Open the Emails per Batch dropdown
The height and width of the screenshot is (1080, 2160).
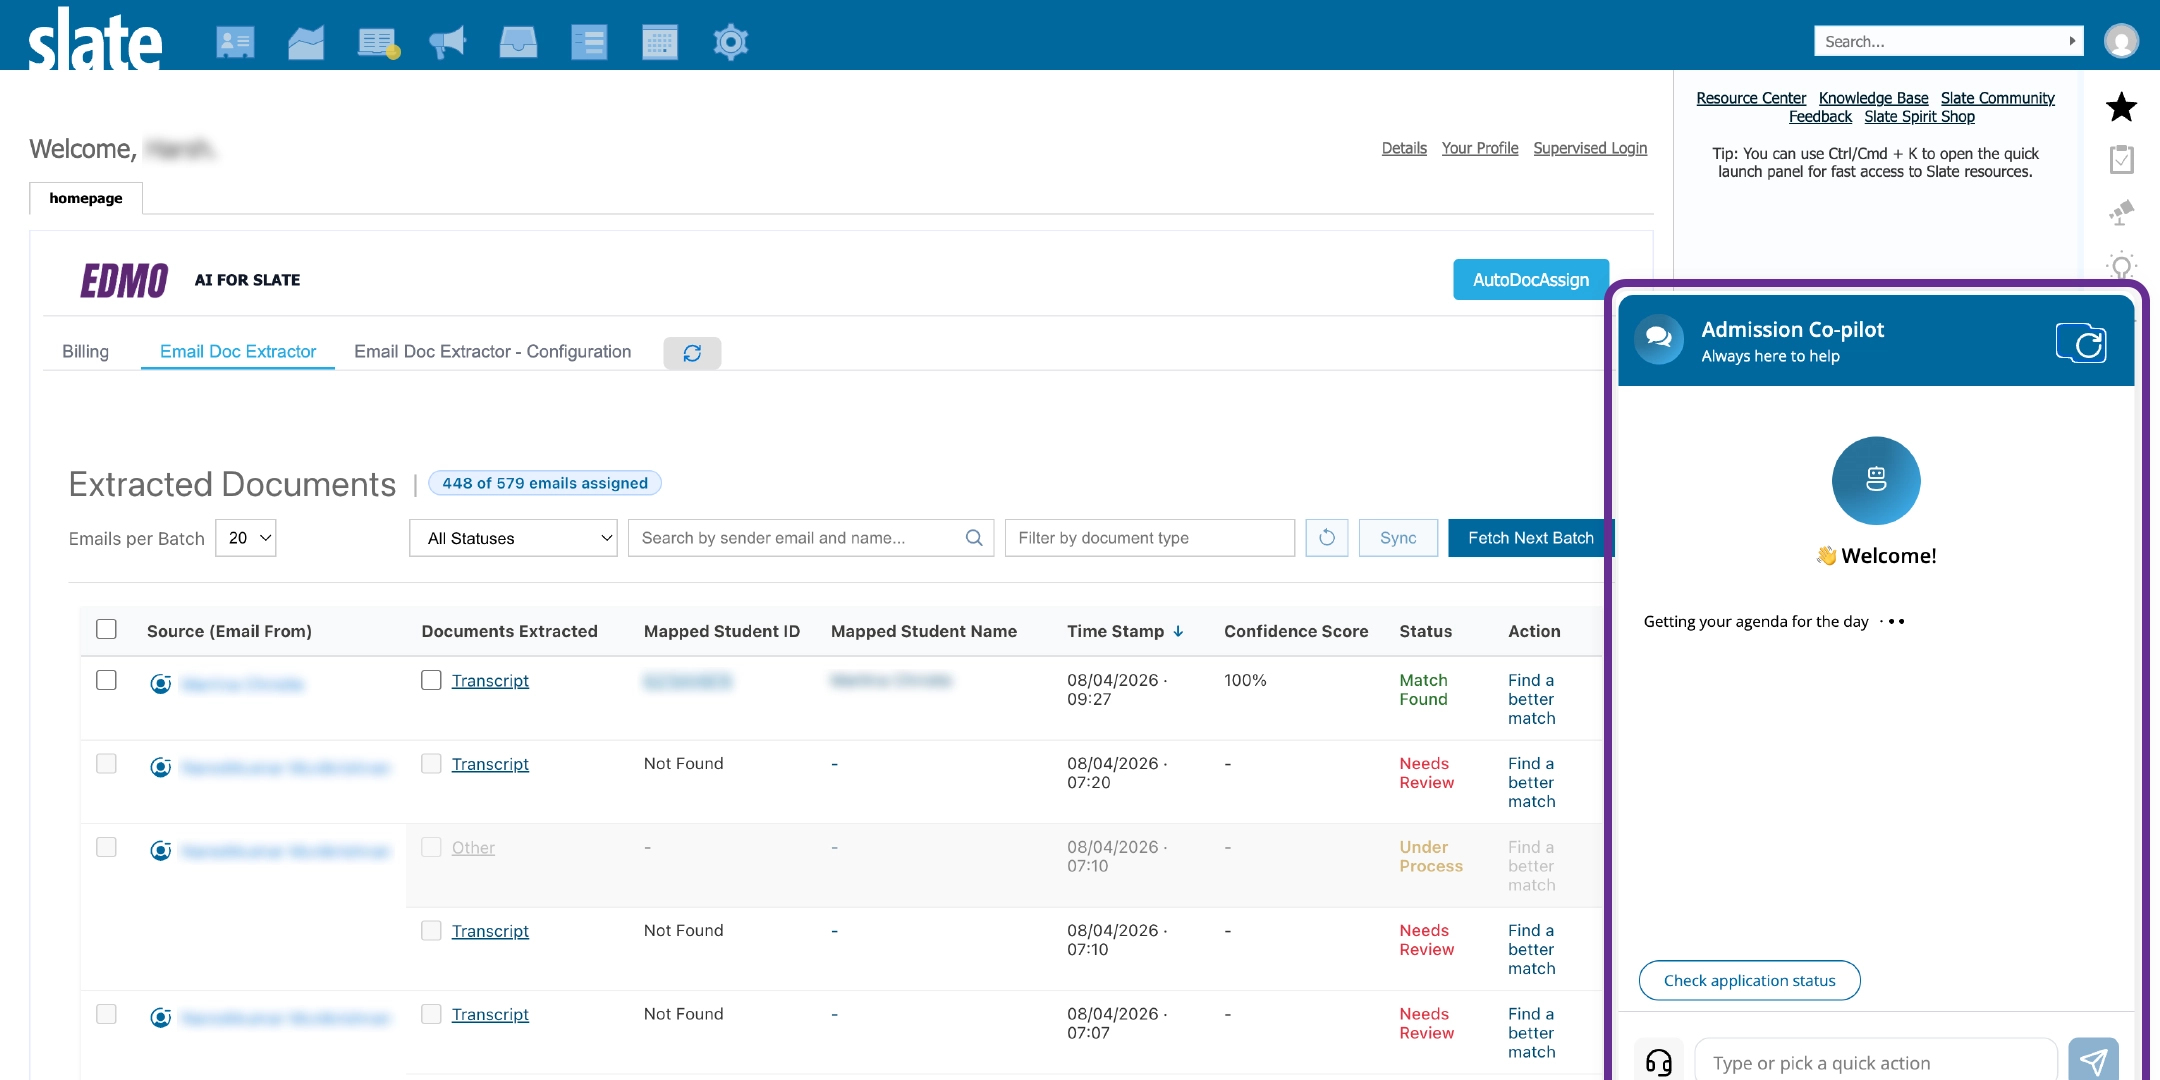(246, 538)
